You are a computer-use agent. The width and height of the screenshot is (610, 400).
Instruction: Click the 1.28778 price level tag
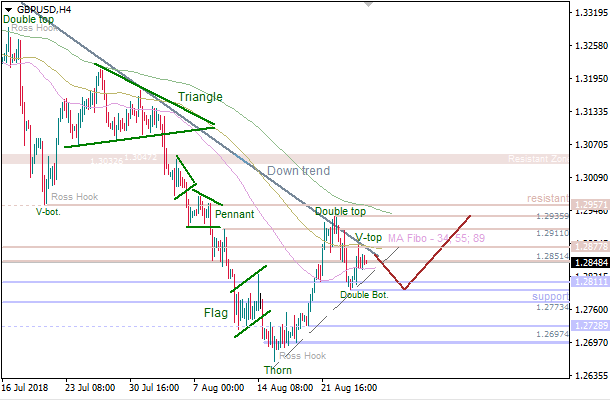(588, 246)
